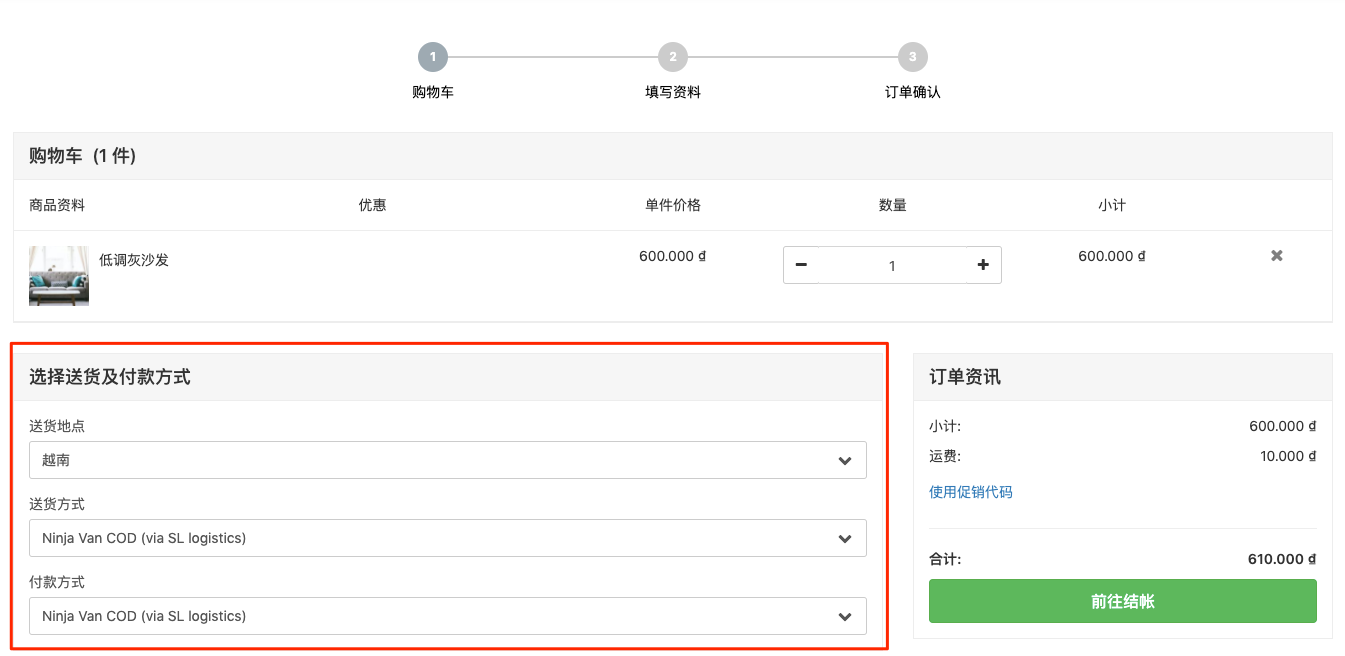Image resolution: width=1345 pixels, height=656 pixels.
Task: Decrease quantity with the minus button
Action: pos(801,265)
